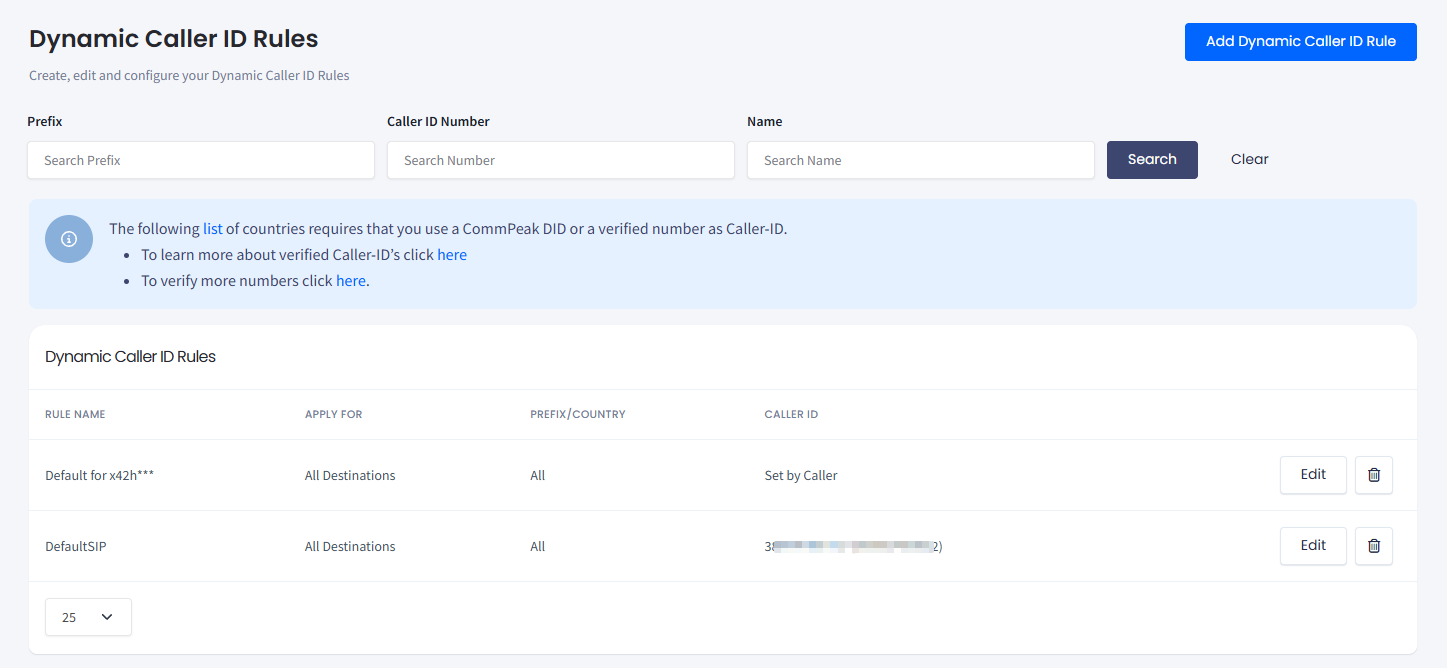1447x668 pixels.
Task: Open "here" link about verified Caller-IDs
Action: (452, 255)
